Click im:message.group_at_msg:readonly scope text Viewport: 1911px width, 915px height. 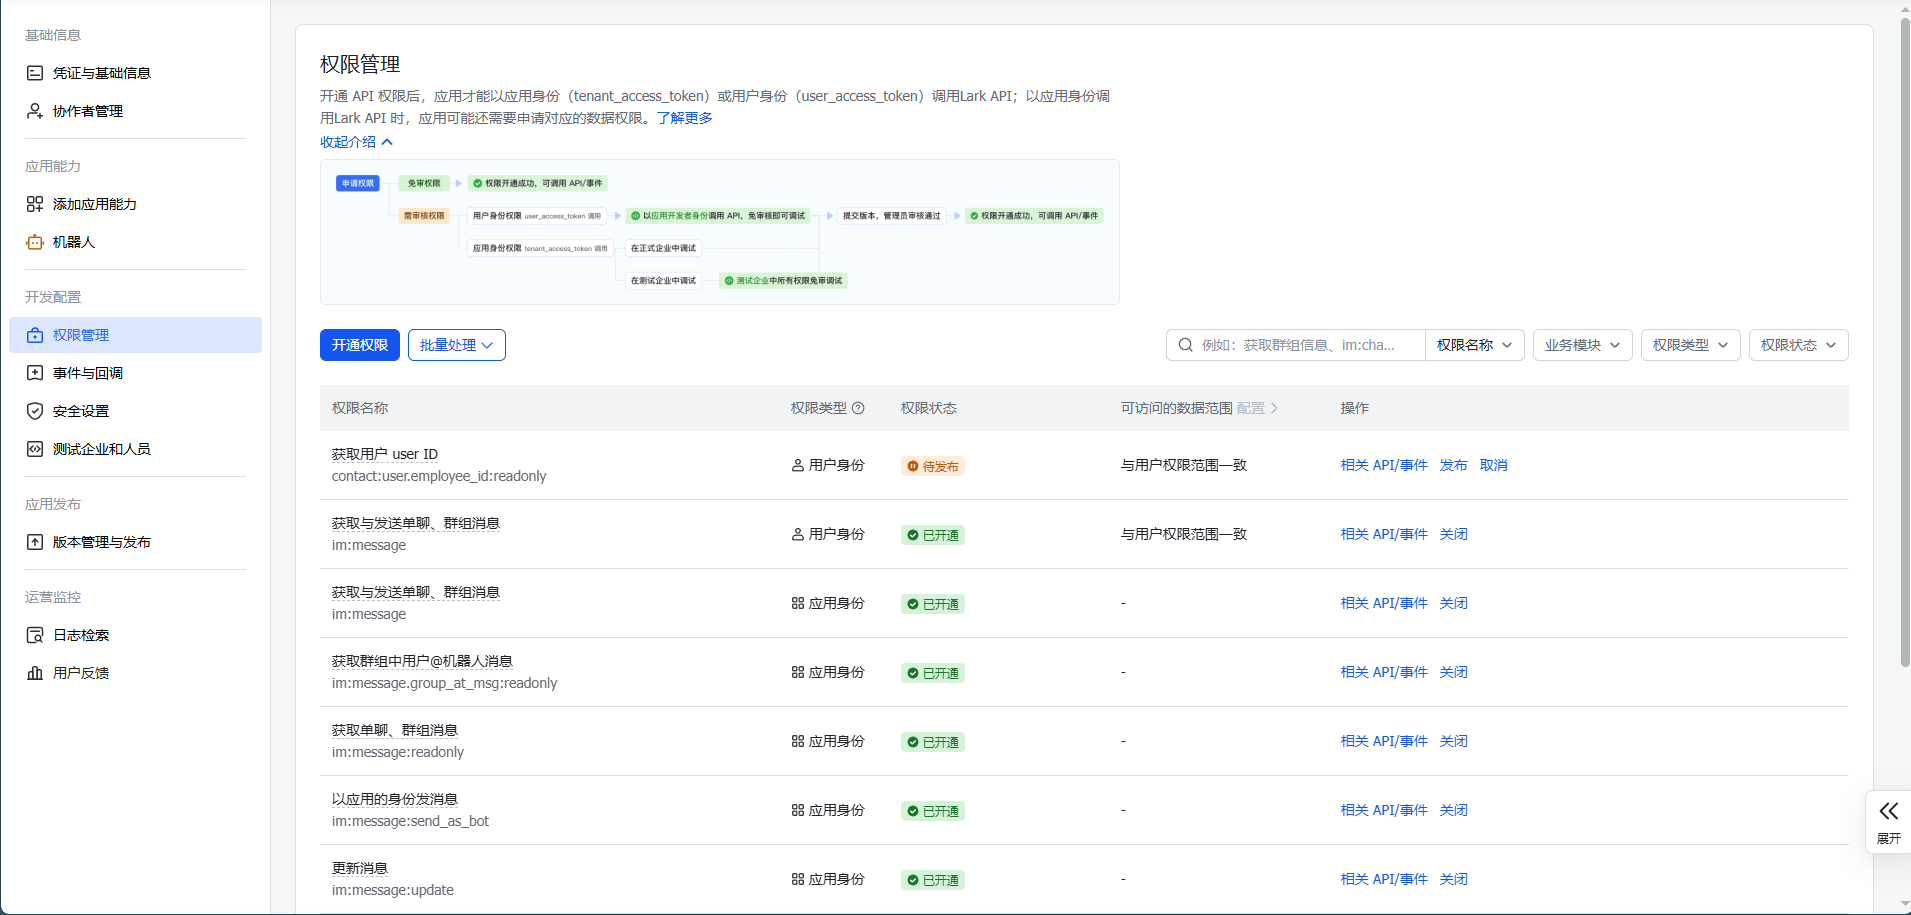[x=444, y=683]
